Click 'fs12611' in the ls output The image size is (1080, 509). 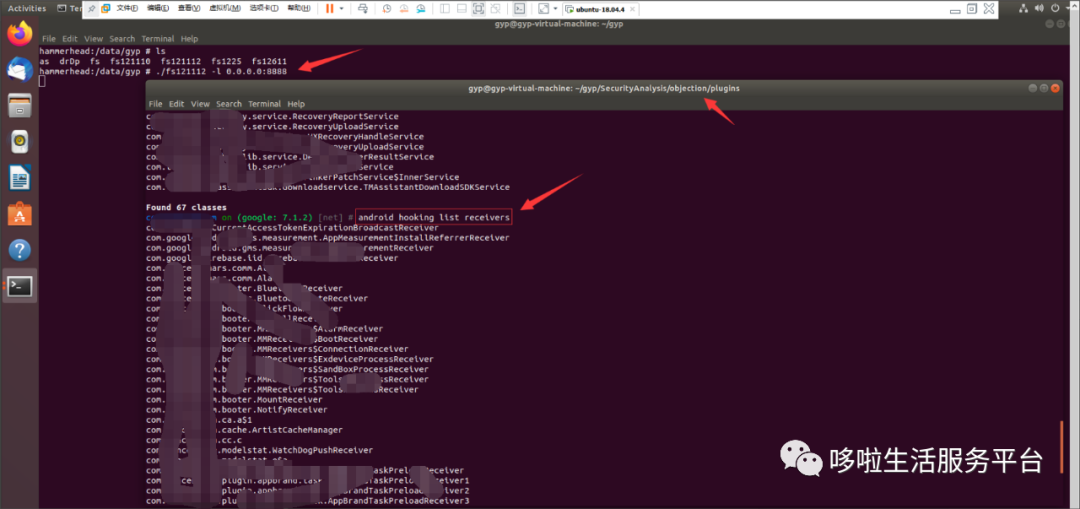(269, 61)
